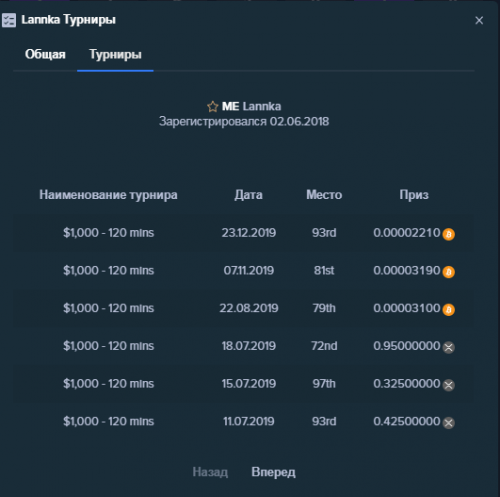Close the Lannka Турниры dialog
This screenshot has width=500, height=497.
click(479, 20)
